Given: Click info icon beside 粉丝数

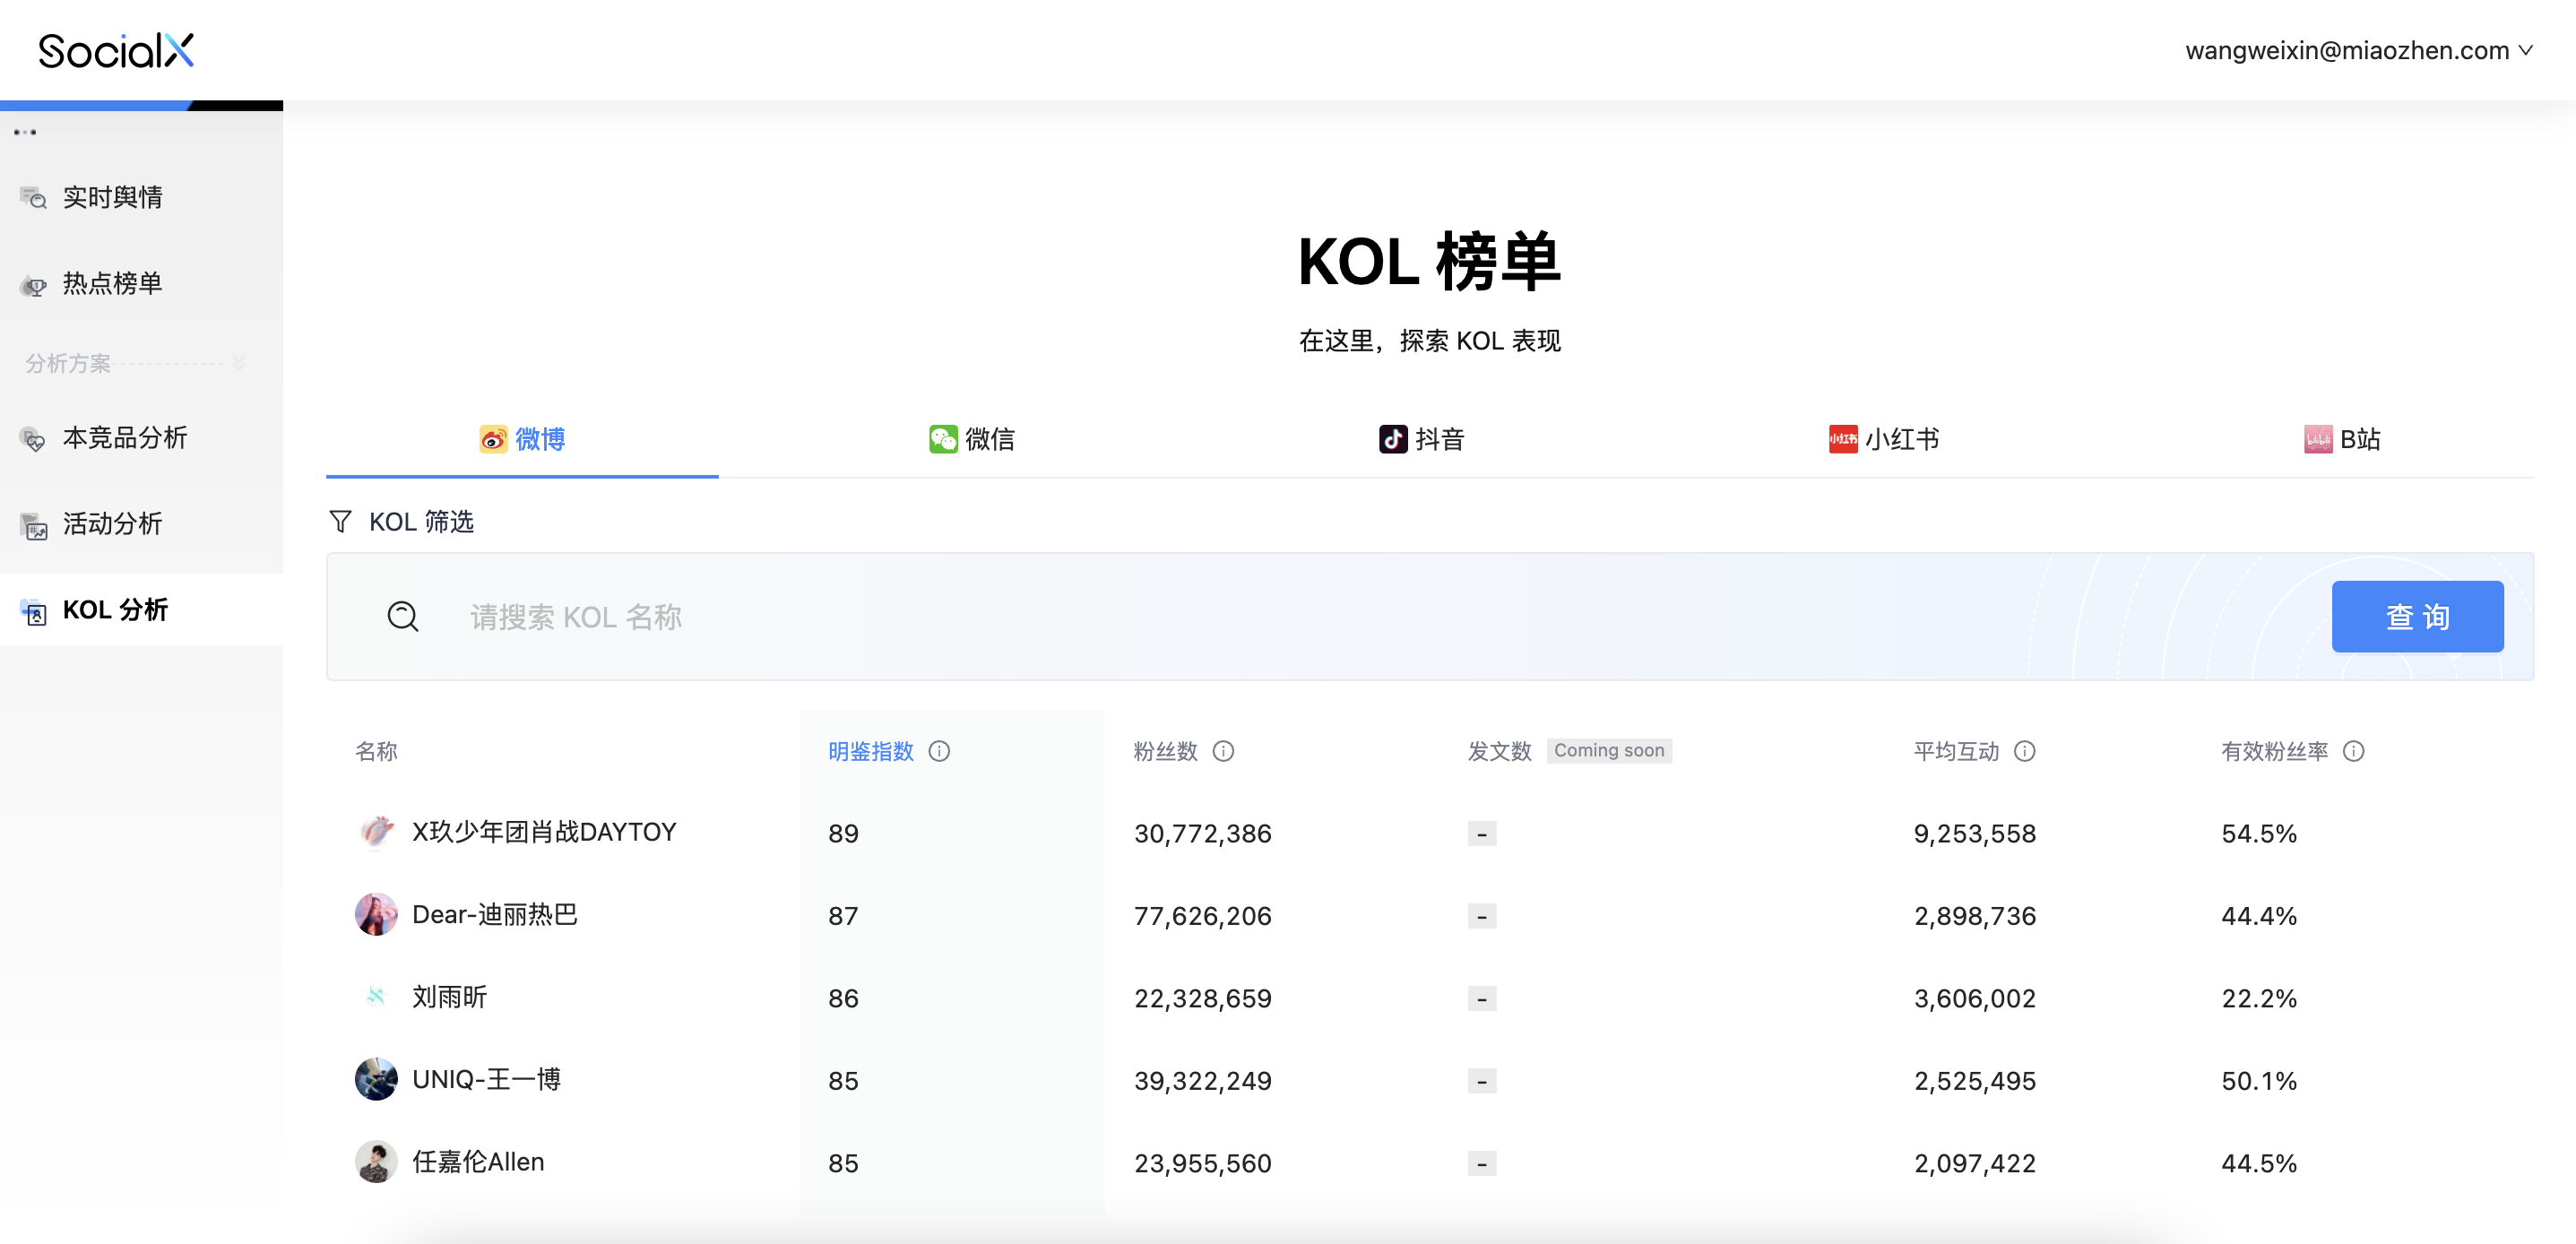Looking at the screenshot, I should (x=1223, y=751).
